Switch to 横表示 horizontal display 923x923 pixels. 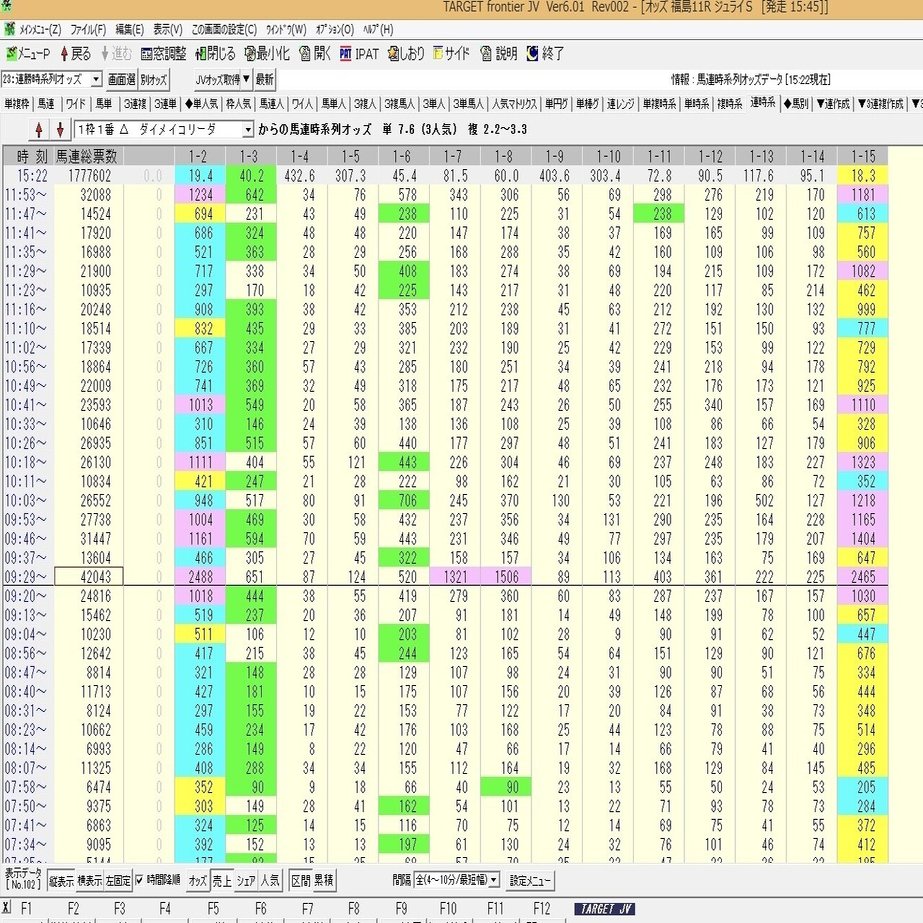tap(89, 881)
